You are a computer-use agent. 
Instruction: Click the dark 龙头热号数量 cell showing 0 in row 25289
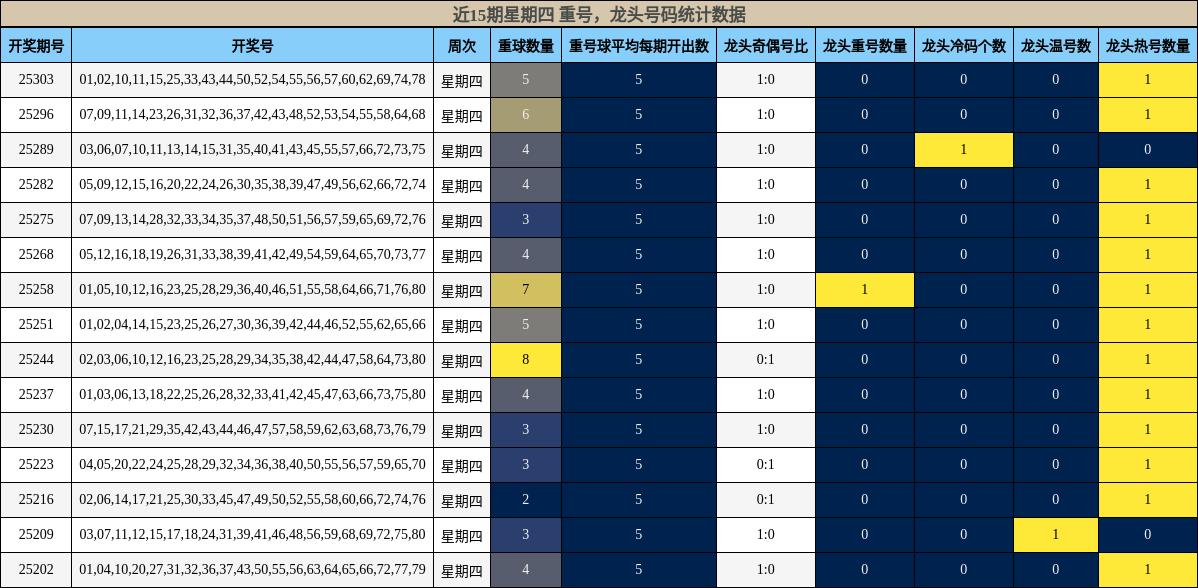pyautogui.click(x=1148, y=149)
